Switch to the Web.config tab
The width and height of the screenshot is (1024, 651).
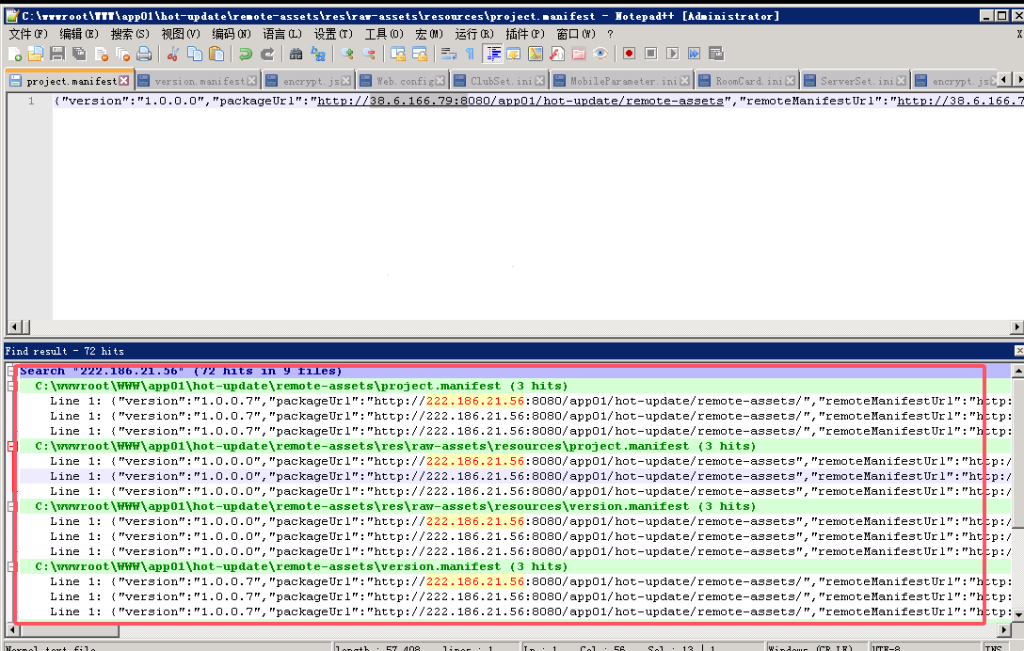pos(404,81)
